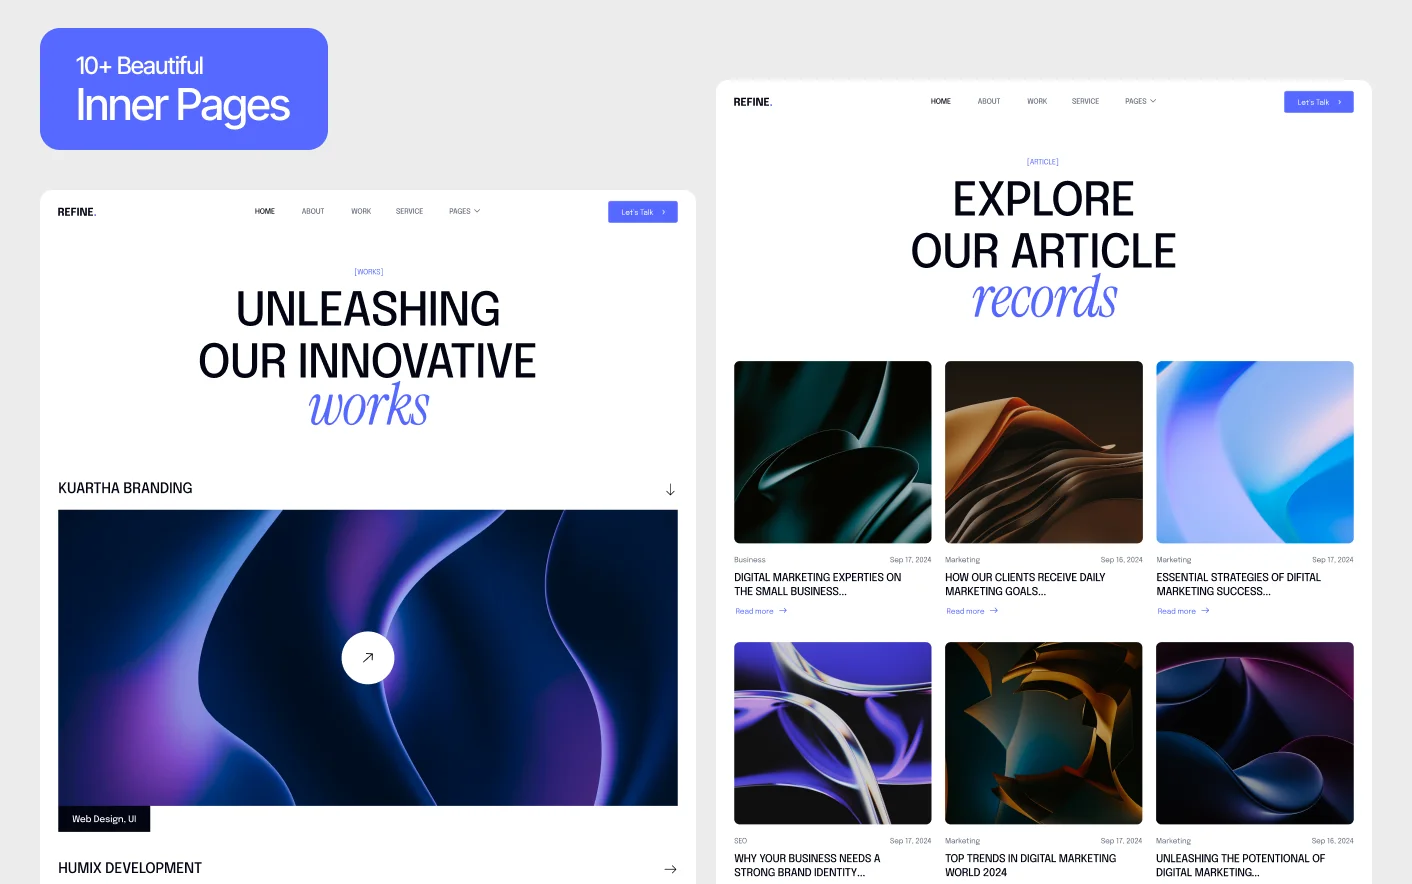Viewport: 1412px width, 884px height.
Task: Click REFINE logo on the Works page
Action: click(77, 212)
